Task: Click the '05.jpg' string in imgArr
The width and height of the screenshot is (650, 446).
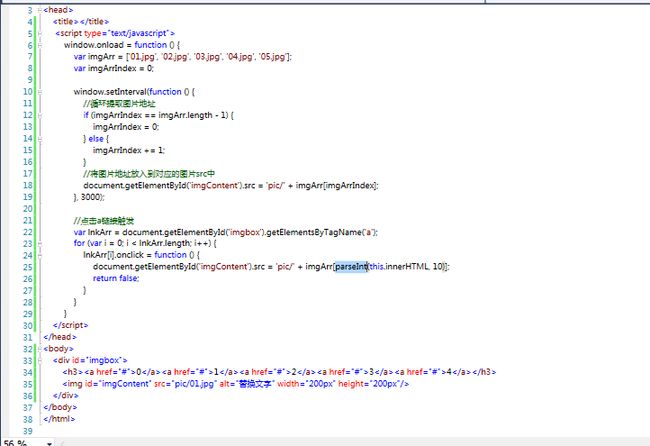Action: pos(273,57)
